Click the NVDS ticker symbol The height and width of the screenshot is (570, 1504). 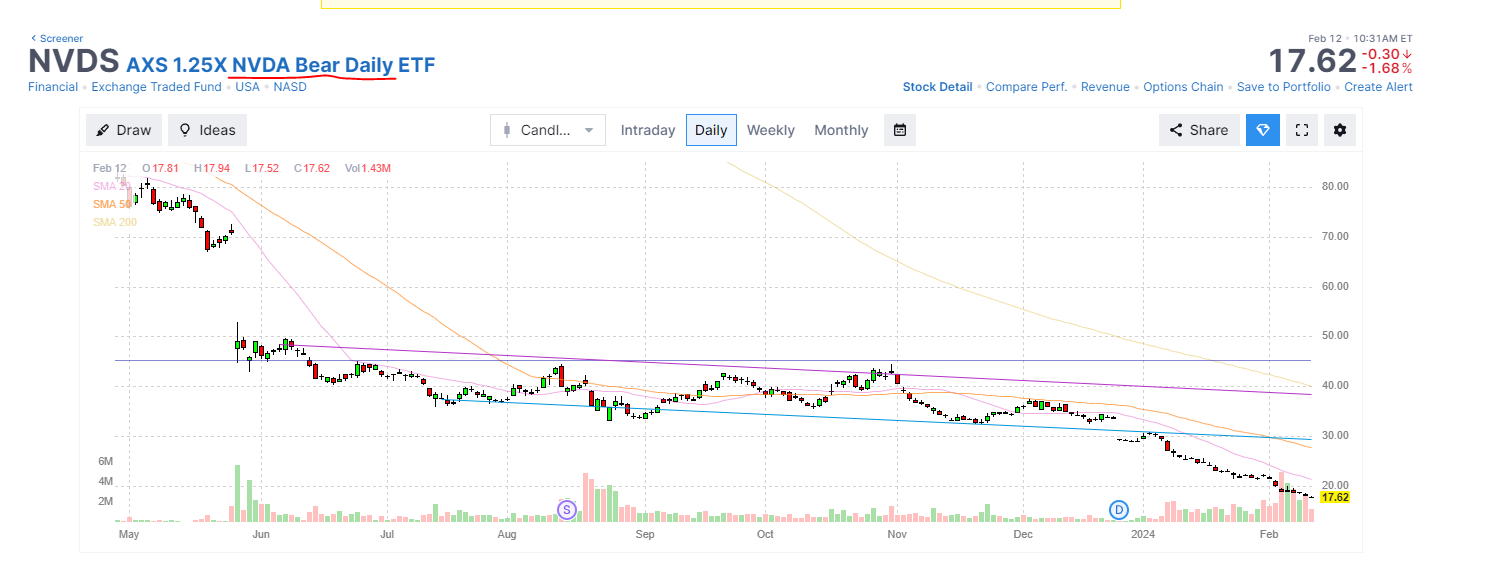(74, 62)
